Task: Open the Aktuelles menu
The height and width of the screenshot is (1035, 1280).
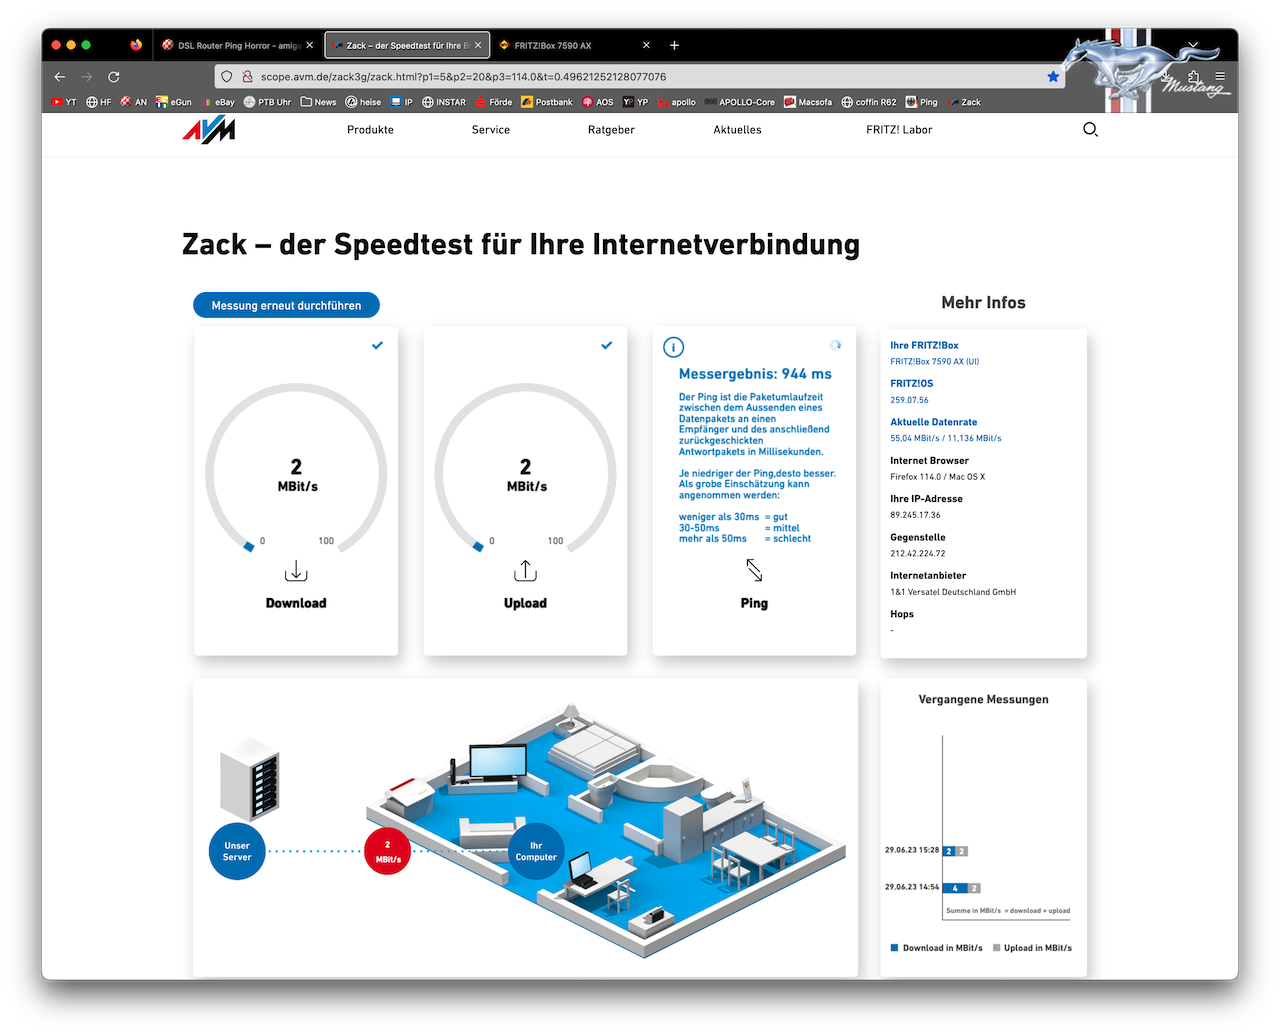Action: [x=737, y=130]
